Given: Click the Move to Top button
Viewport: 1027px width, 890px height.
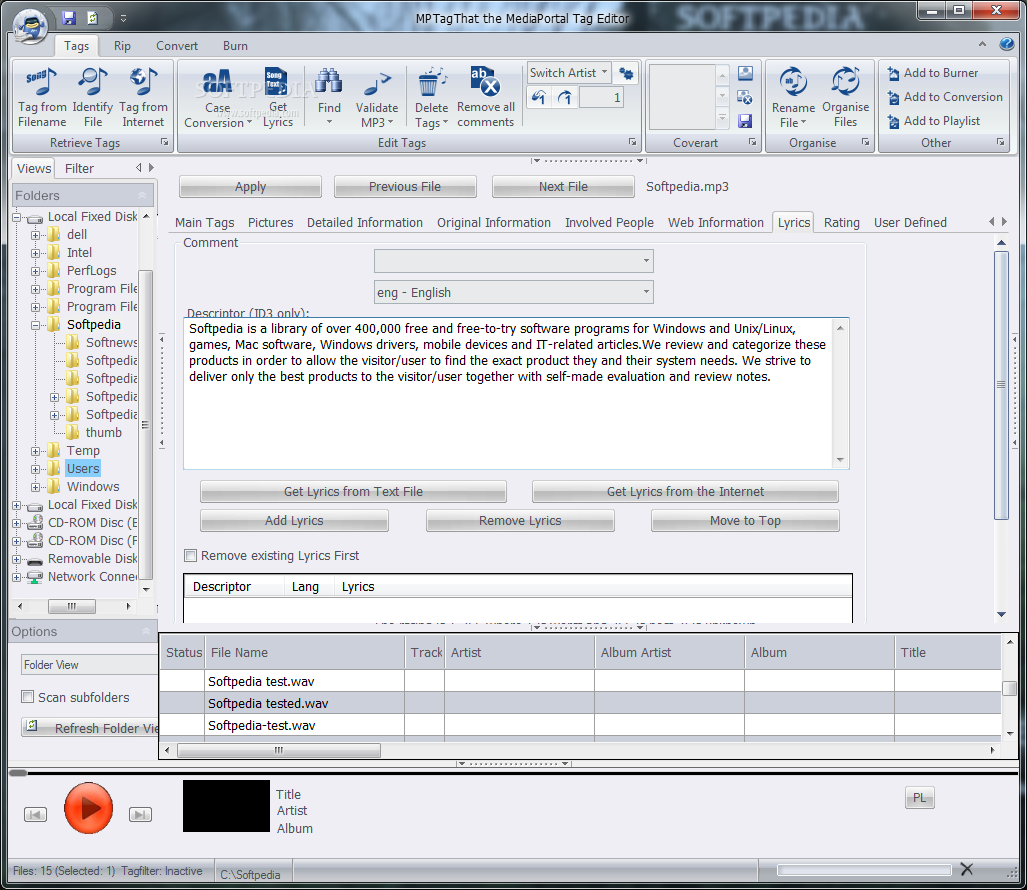Looking at the screenshot, I should click(745, 521).
